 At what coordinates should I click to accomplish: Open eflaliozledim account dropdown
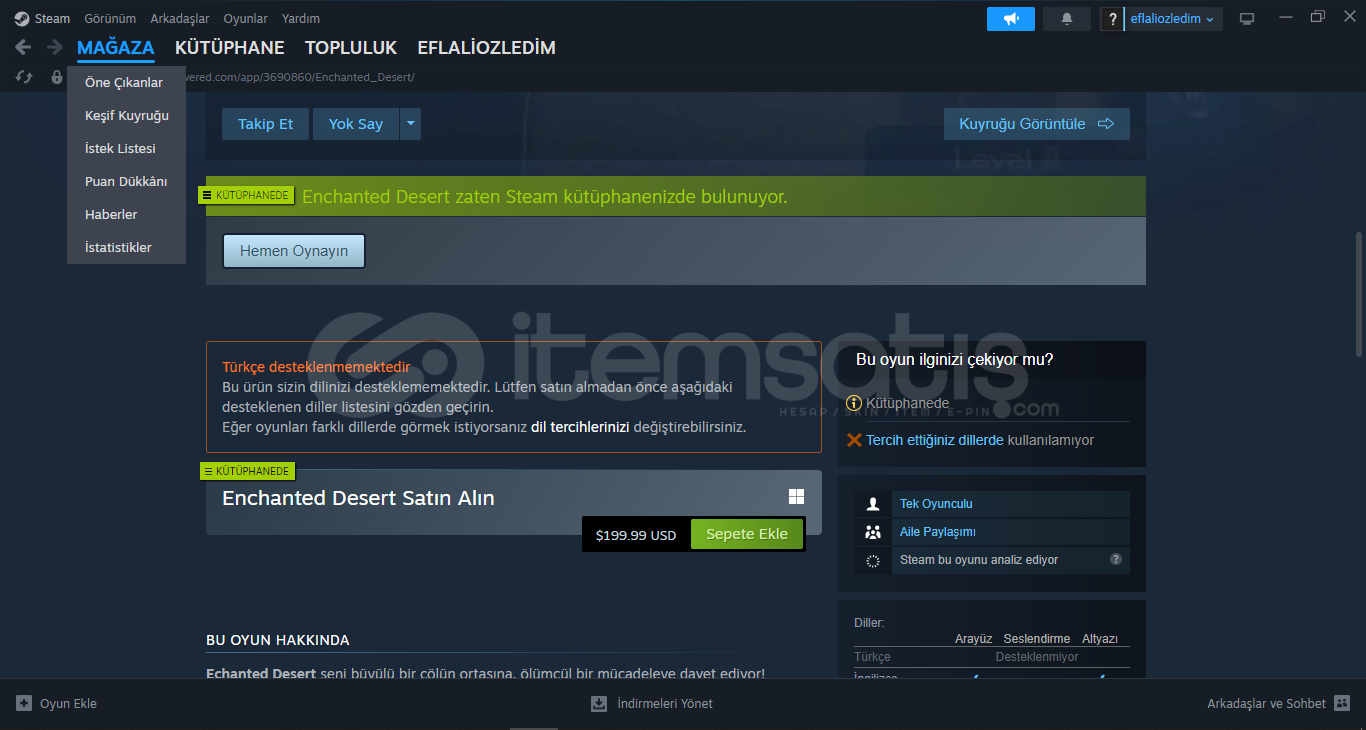(x=1172, y=19)
